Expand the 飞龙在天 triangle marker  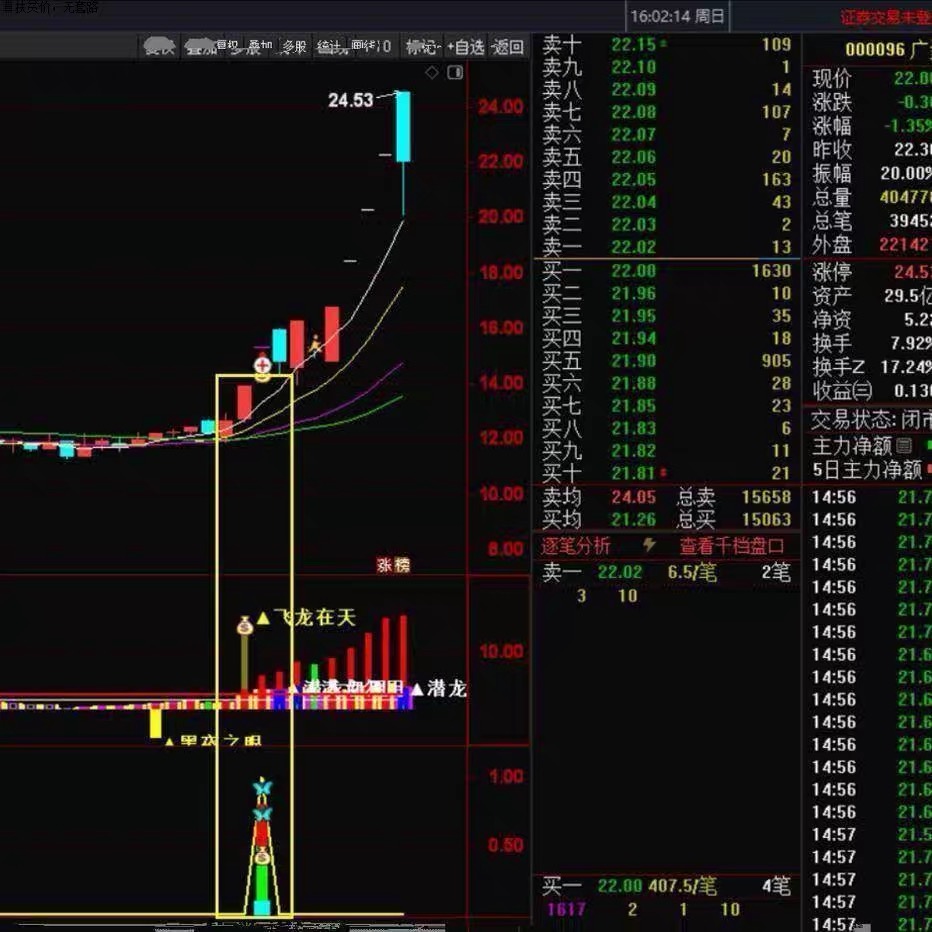(263, 619)
